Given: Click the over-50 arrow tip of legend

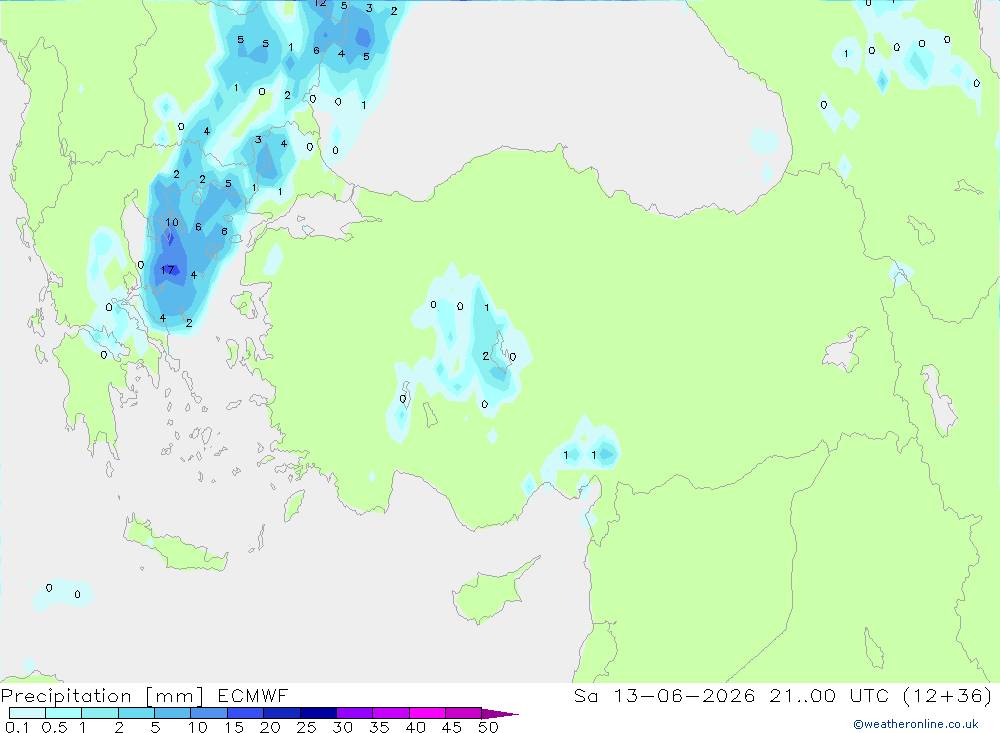Looking at the screenshot, I should [x=500, y=714].
